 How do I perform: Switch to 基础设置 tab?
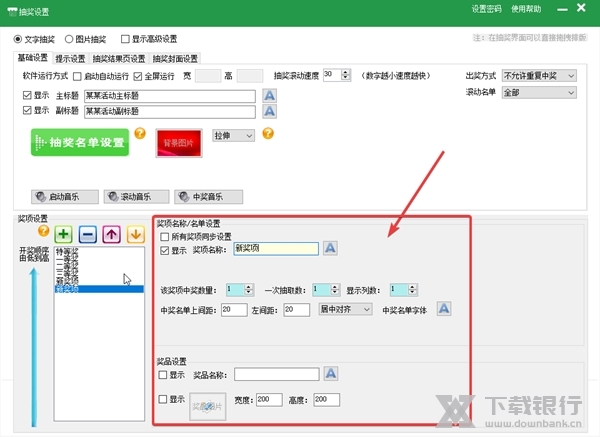coord(33,58)
